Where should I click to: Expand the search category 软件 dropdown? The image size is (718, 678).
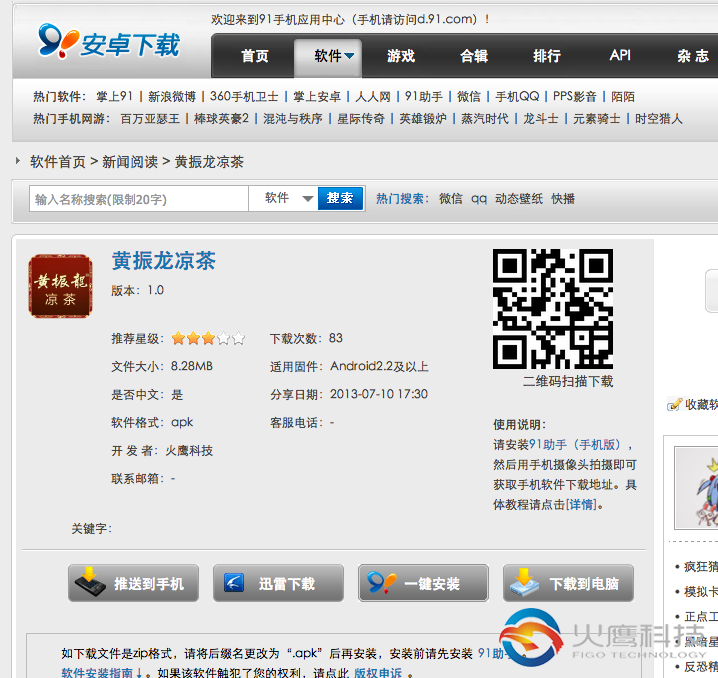pos(288,199)
